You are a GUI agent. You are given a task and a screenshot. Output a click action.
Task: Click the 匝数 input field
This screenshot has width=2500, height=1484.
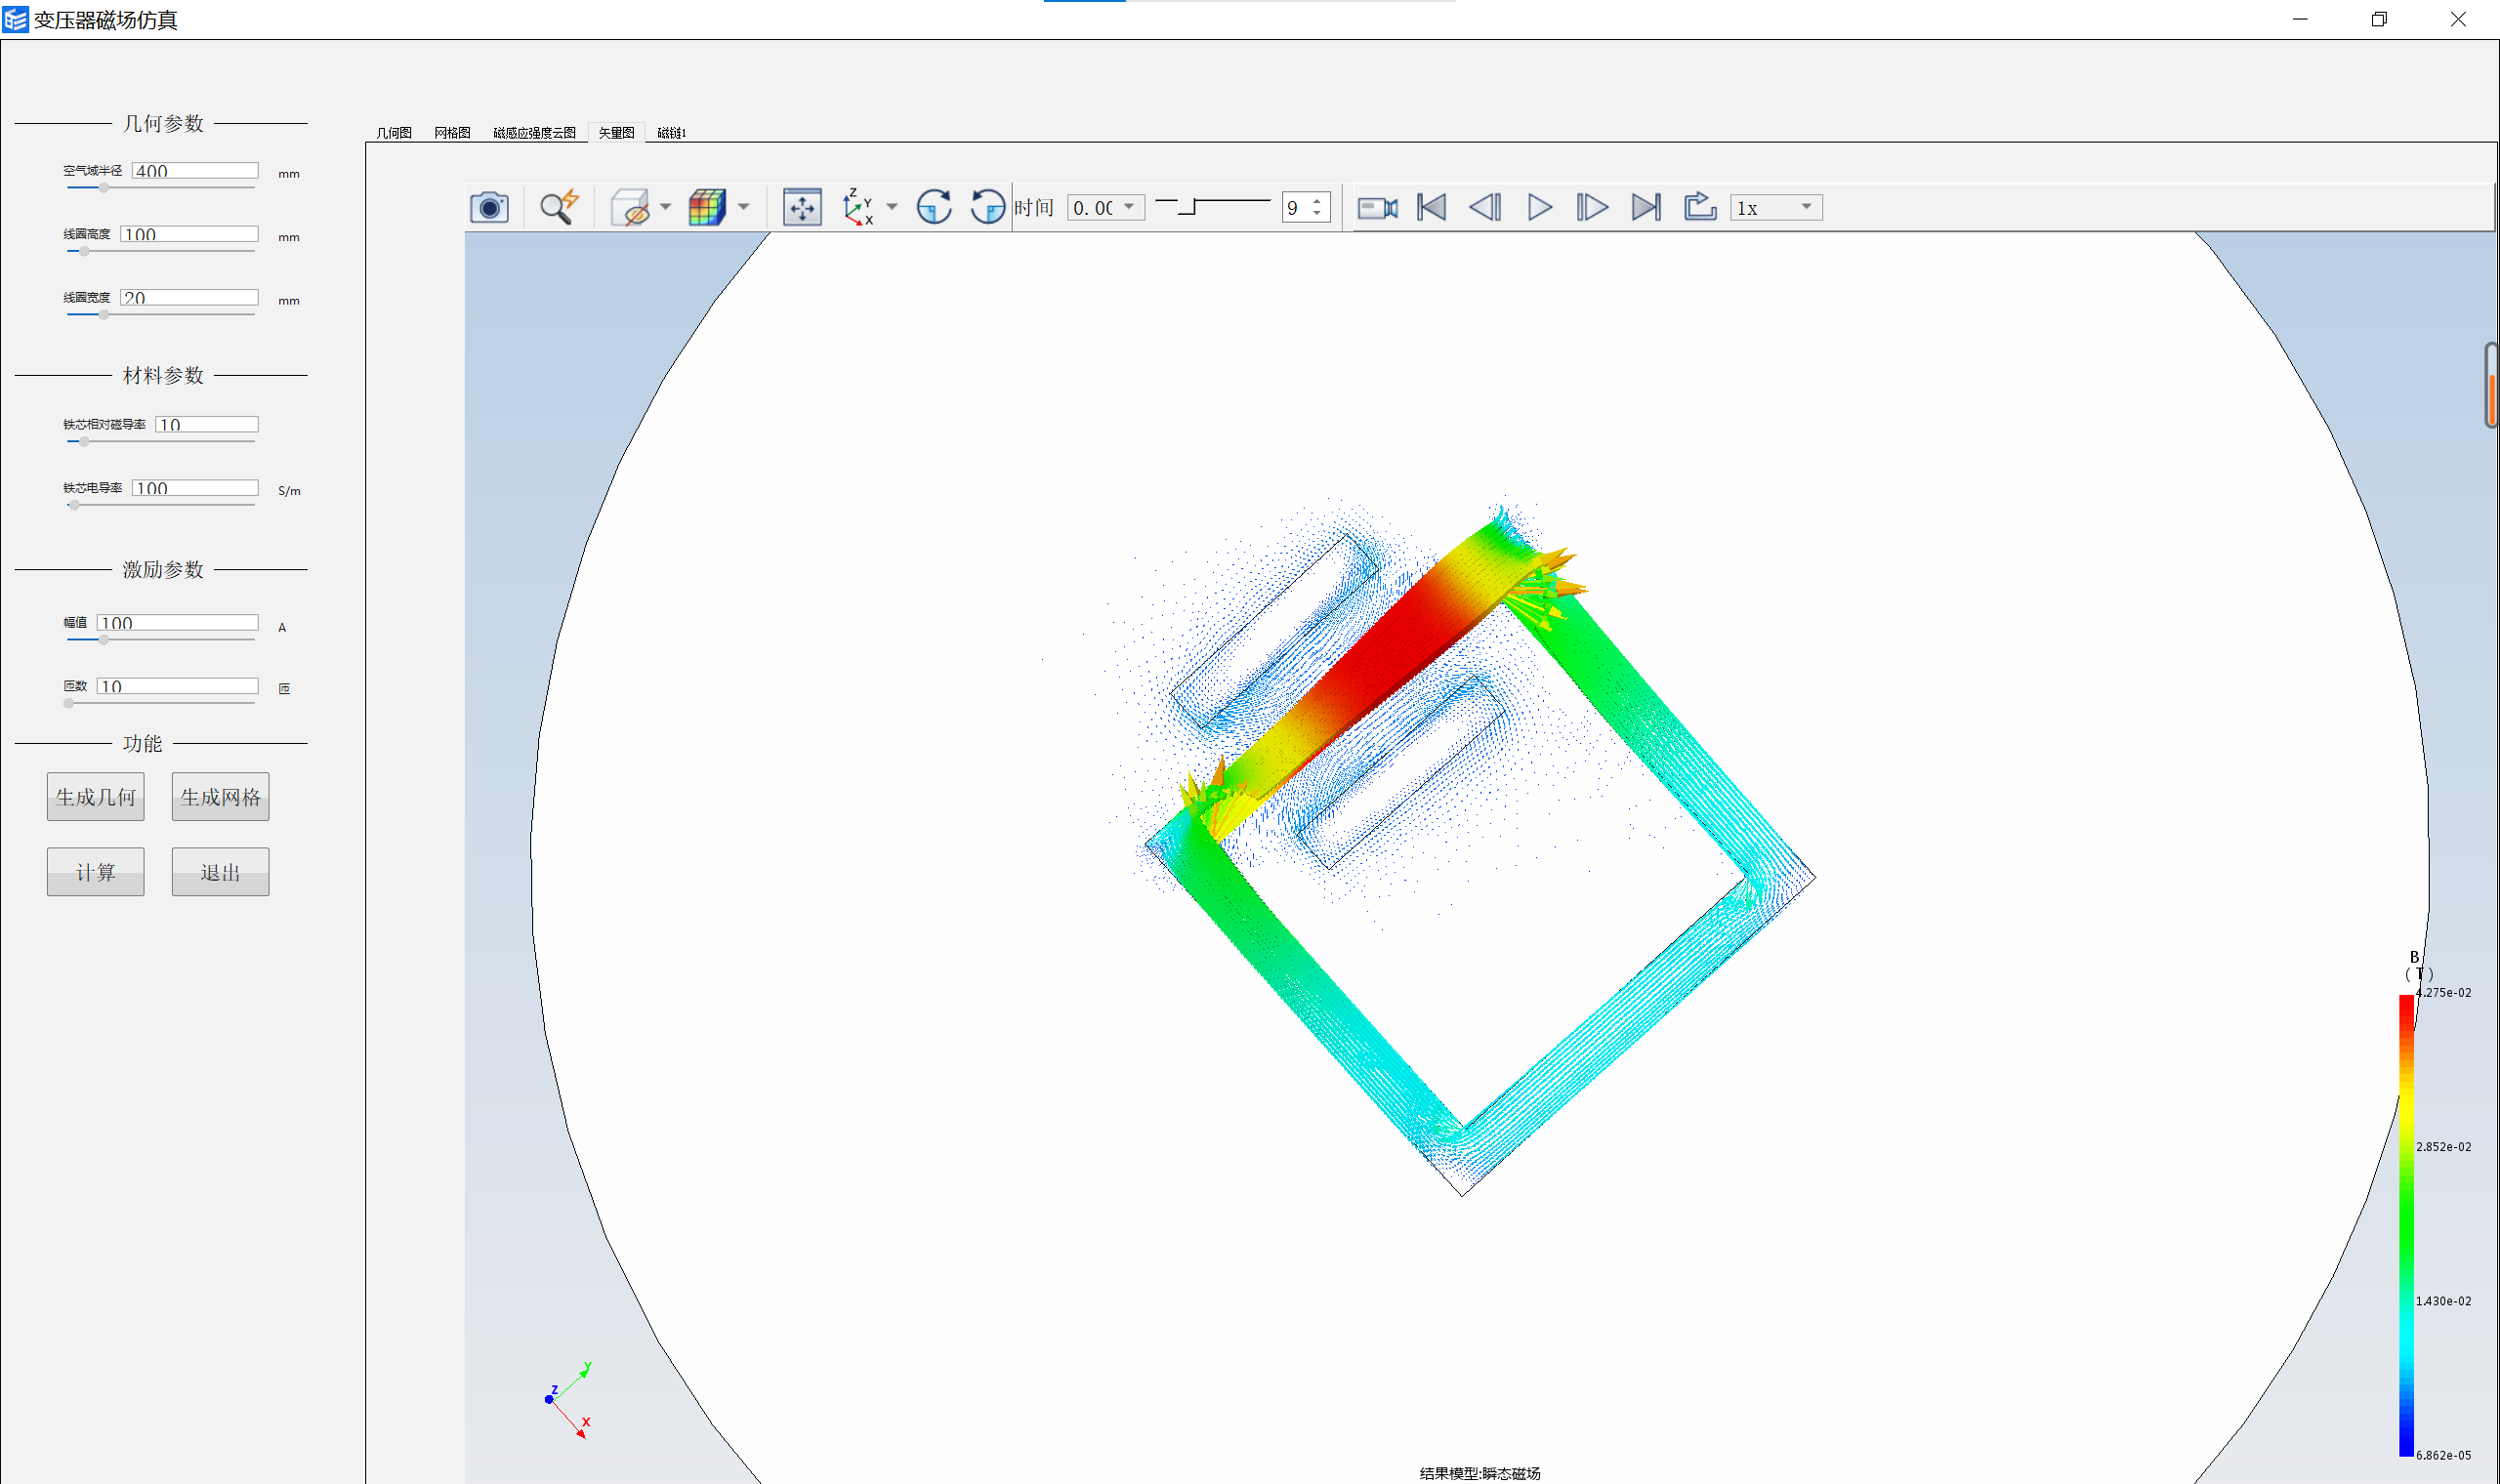(178, 686)
